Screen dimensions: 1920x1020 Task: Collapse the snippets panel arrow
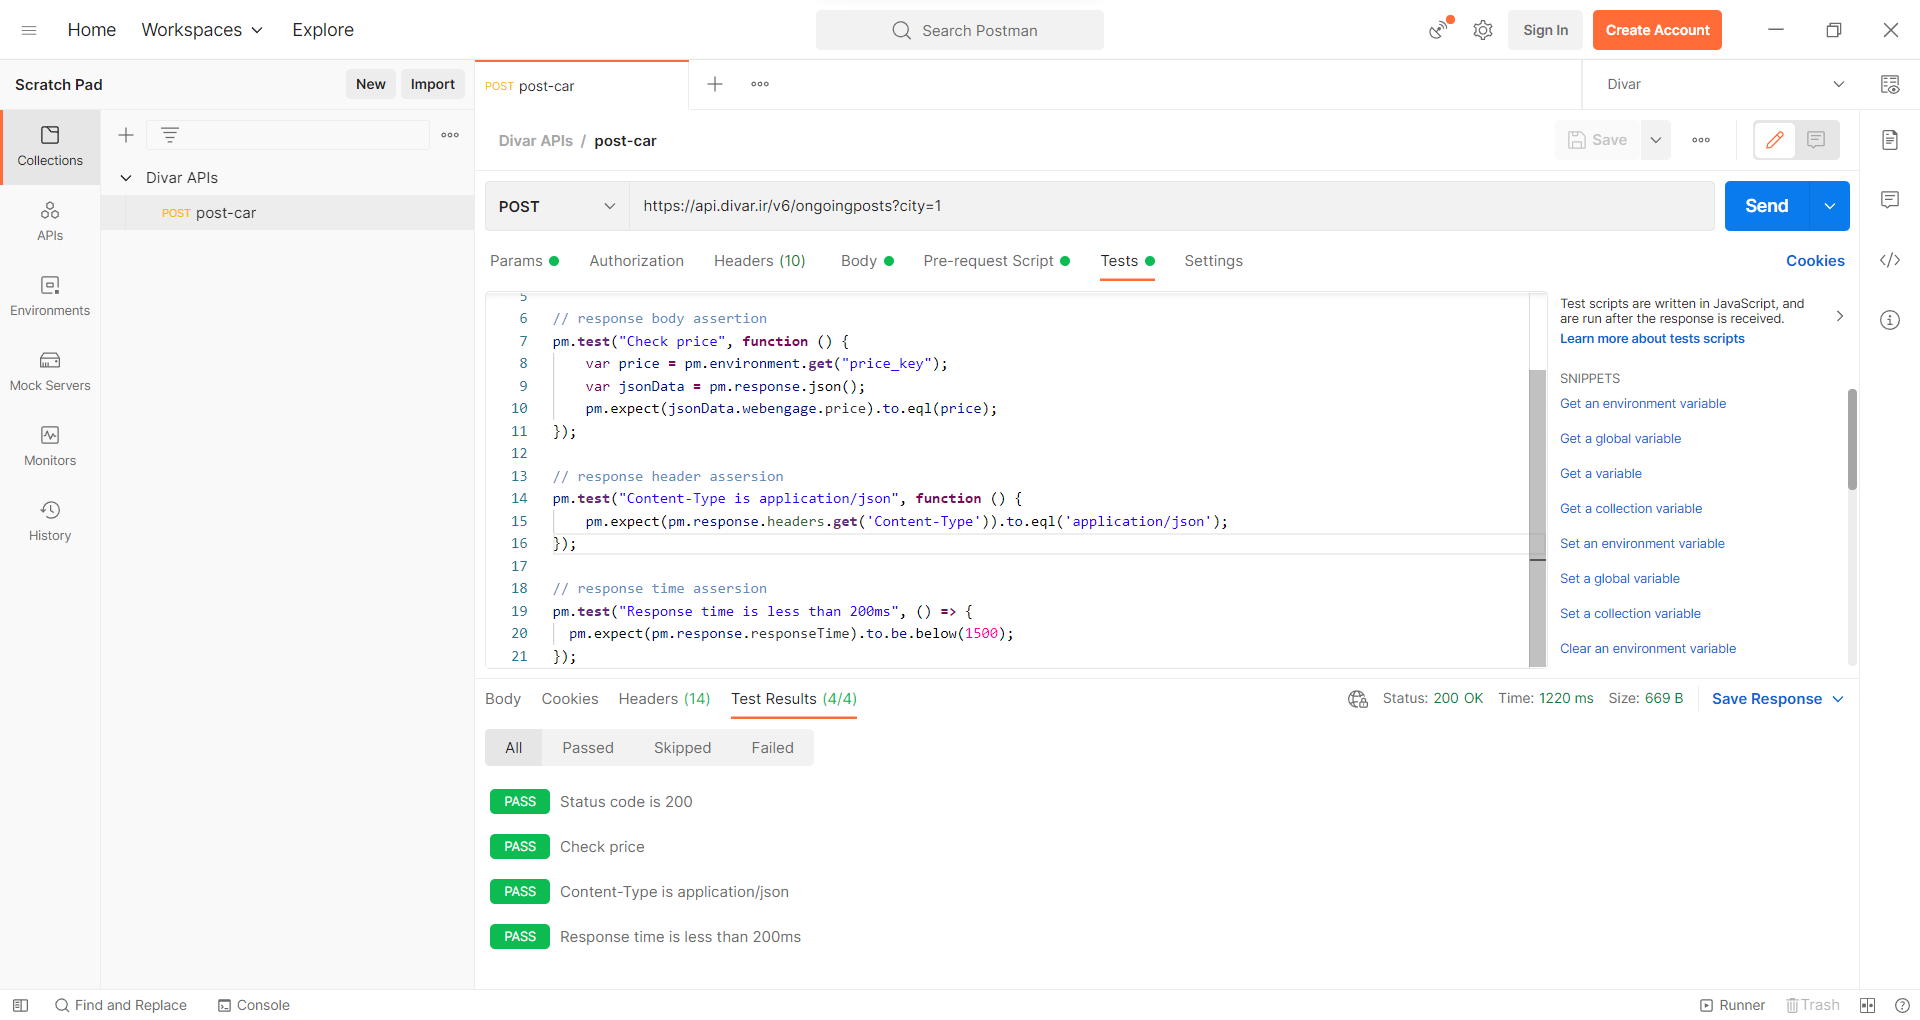click(x=1840, y=316)
